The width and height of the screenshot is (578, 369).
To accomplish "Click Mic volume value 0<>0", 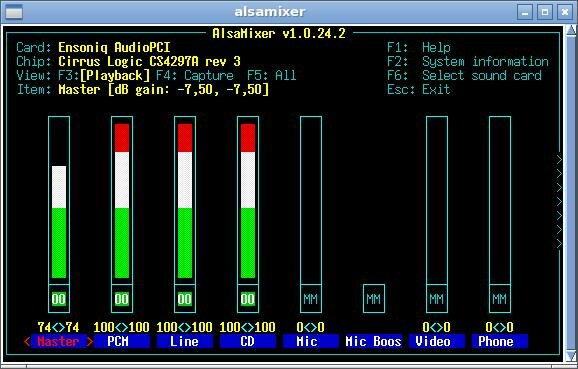I will 311,327.
